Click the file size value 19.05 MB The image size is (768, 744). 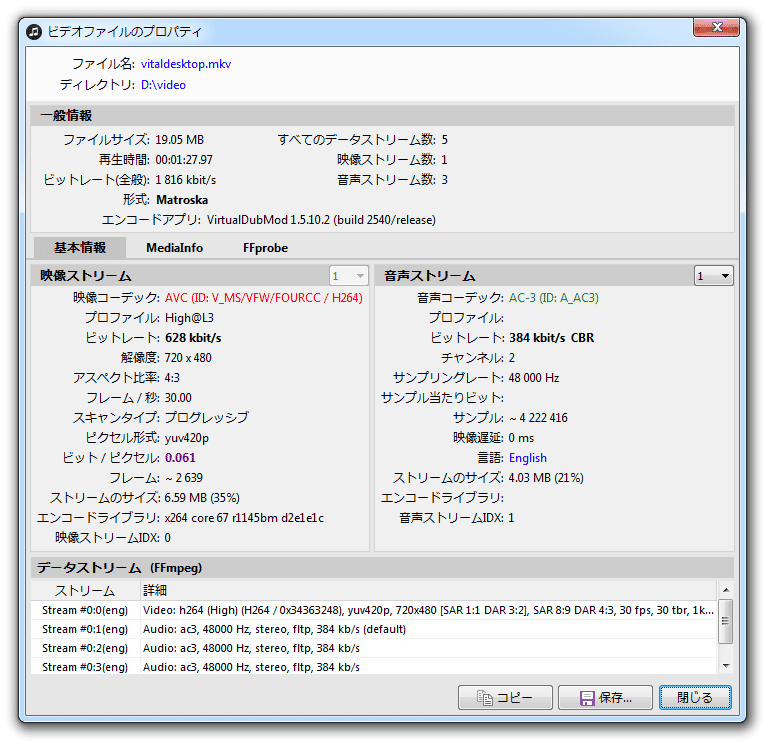179,140
